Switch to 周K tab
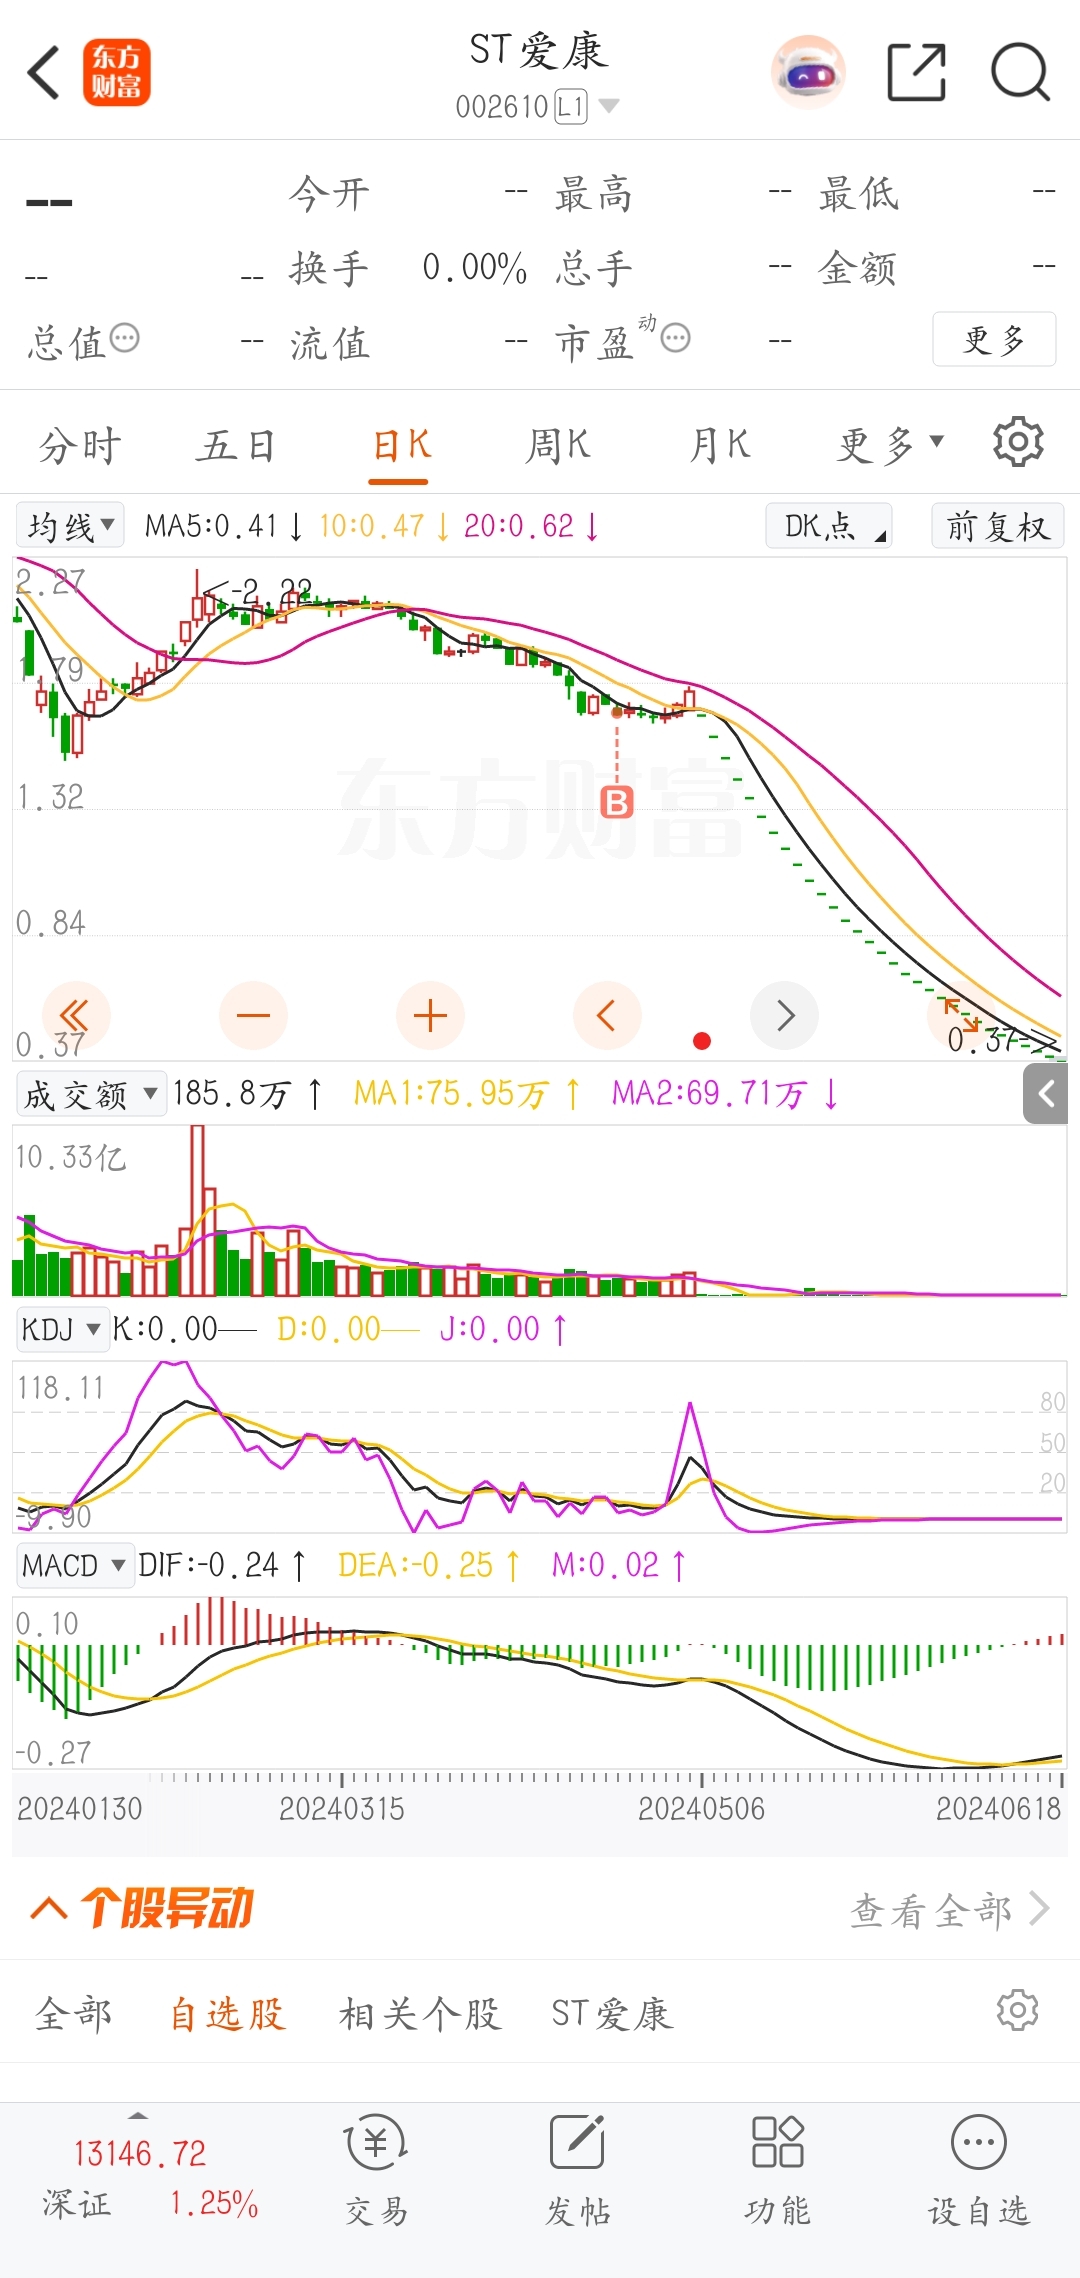The image size is (1080, 2278). 558,445
